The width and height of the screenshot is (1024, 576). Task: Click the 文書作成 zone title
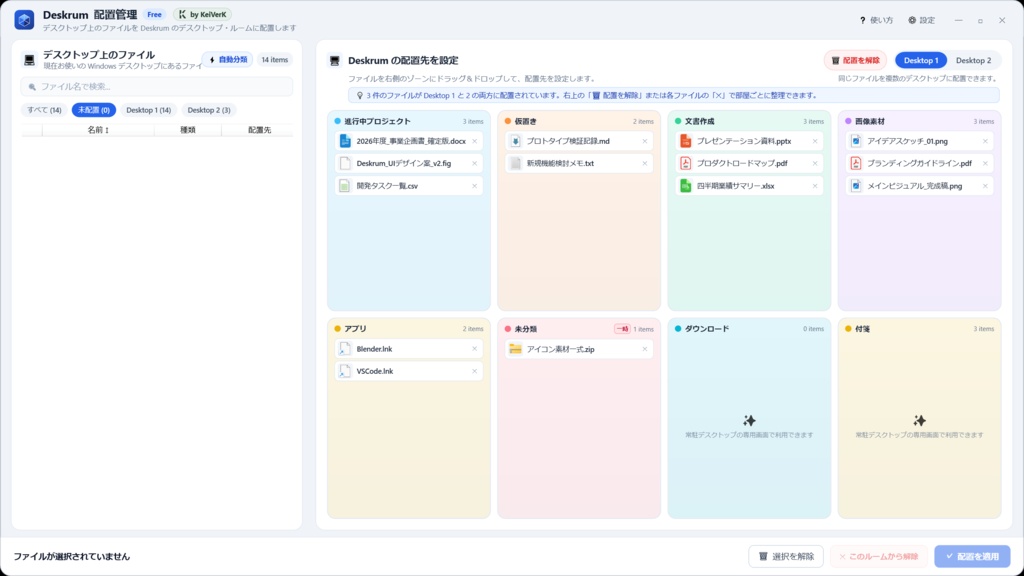pyautogui.click(x=699, y=121)
